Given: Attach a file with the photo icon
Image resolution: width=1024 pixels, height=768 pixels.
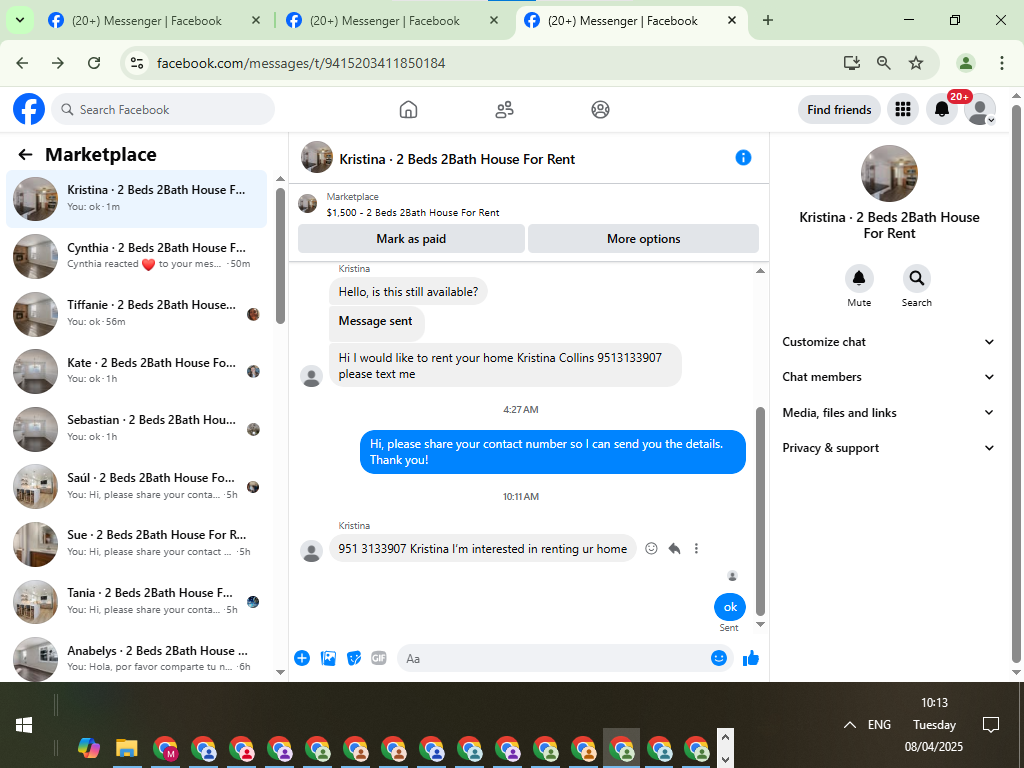Looking at the screenshot, I should [x=328, y=658].
